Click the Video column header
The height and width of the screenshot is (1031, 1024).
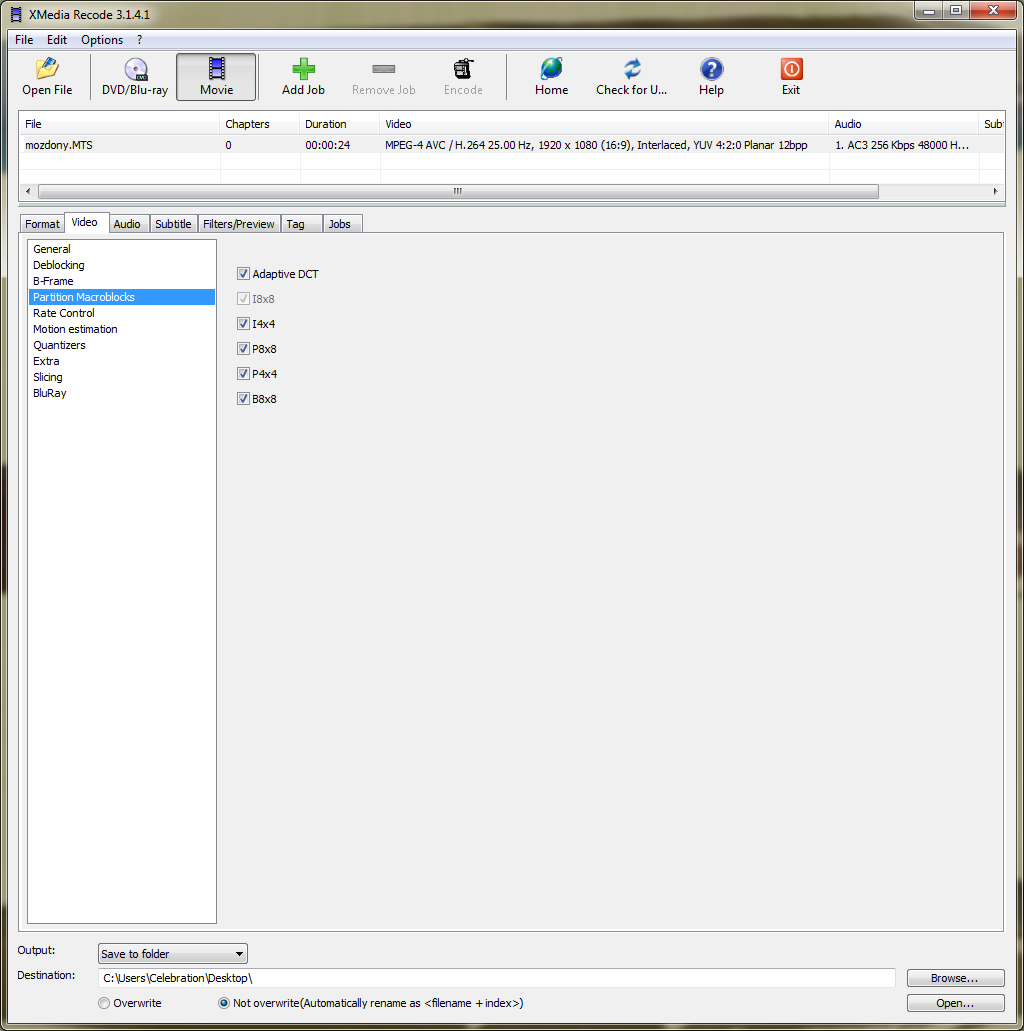pos(604,124)
